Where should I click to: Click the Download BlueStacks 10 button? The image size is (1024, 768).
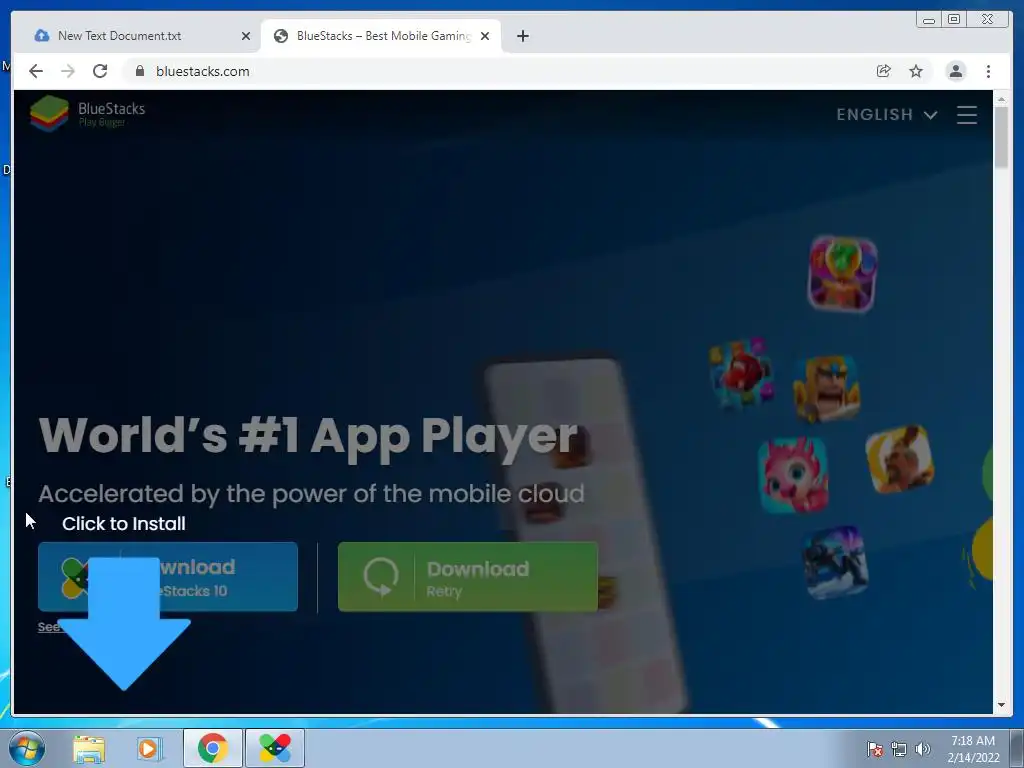(x=168, y=577)
